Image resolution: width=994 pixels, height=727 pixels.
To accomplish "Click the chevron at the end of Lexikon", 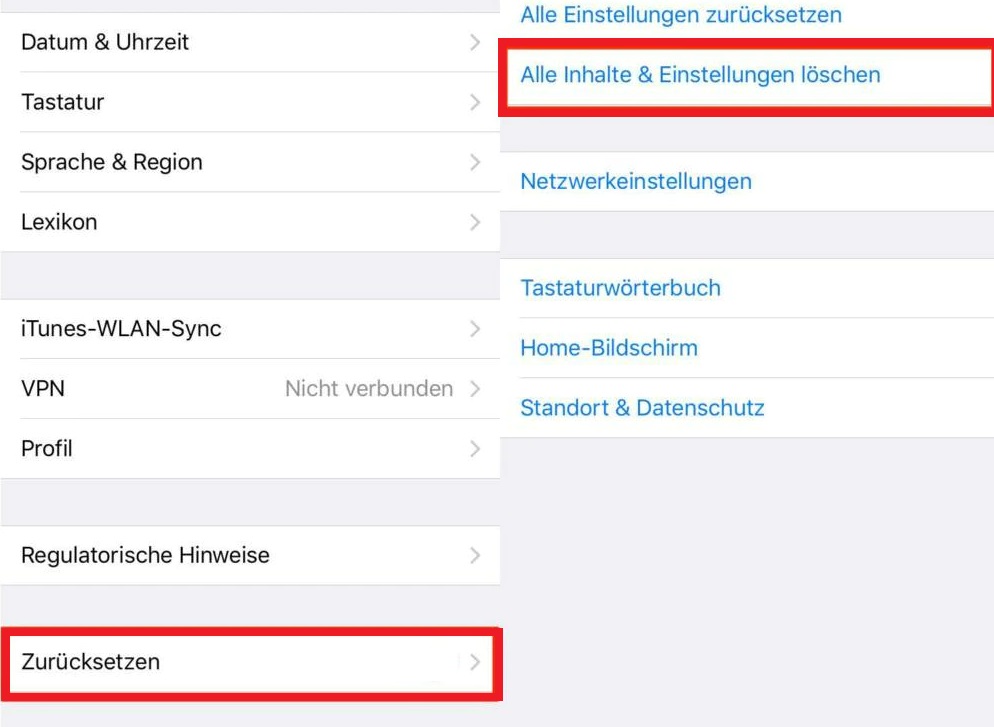I will point(475,222).
